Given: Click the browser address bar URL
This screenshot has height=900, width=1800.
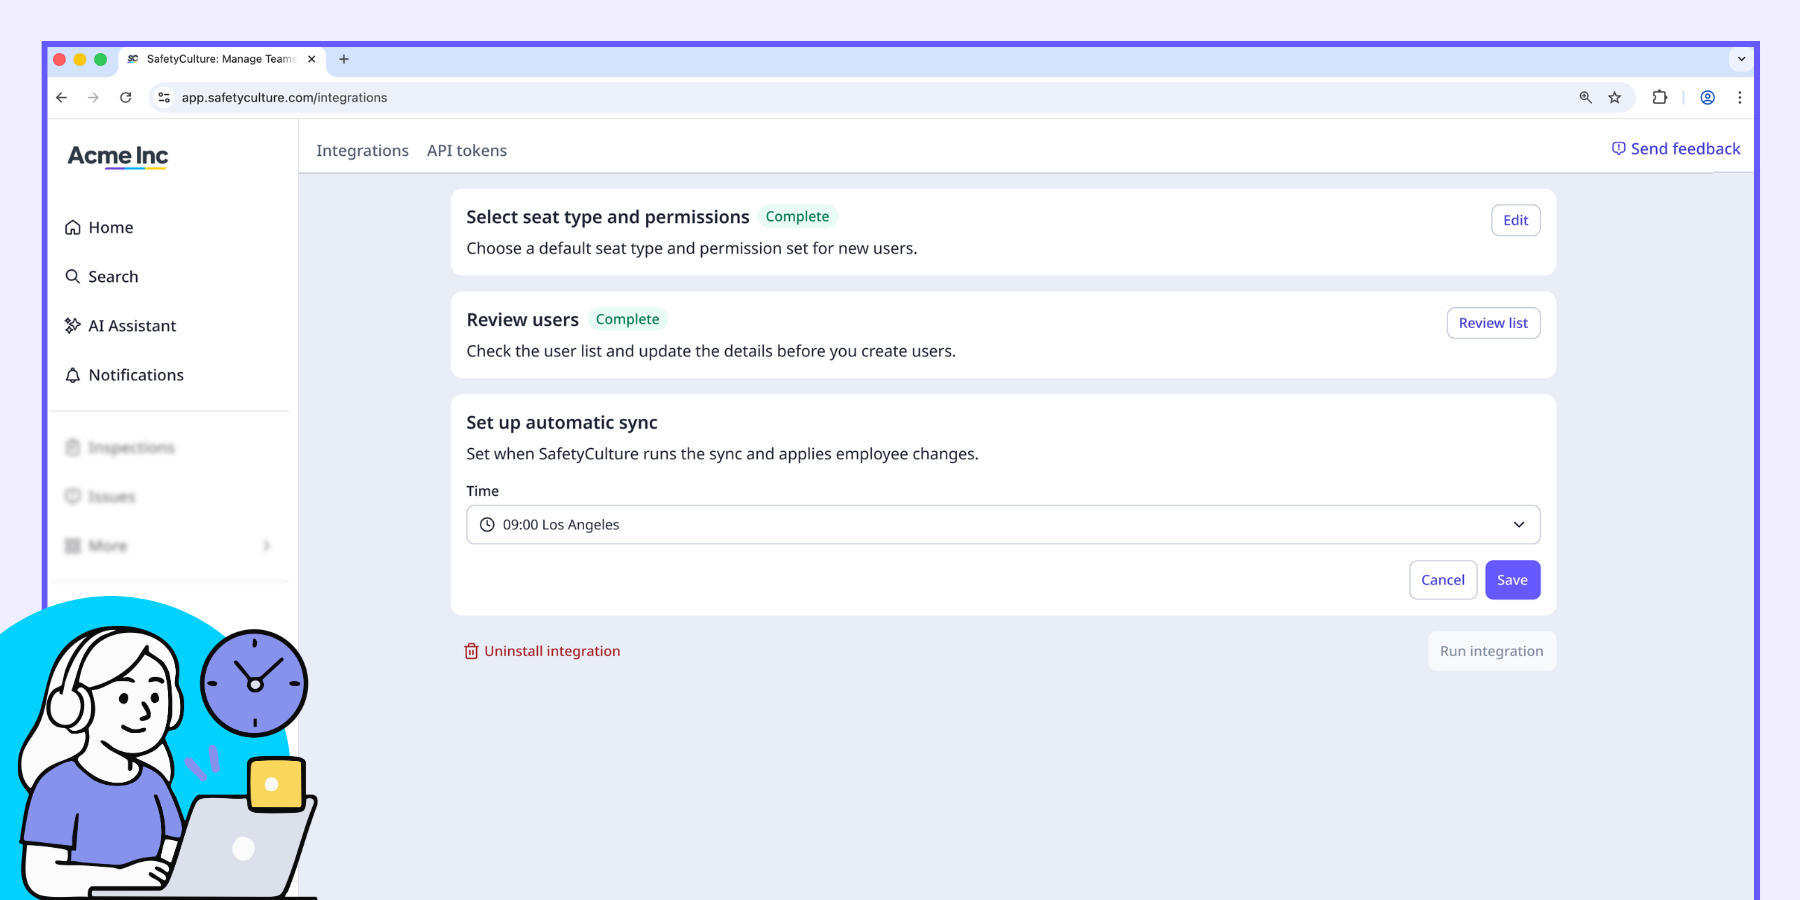Looking at the screenshot, I should (284, 98).
